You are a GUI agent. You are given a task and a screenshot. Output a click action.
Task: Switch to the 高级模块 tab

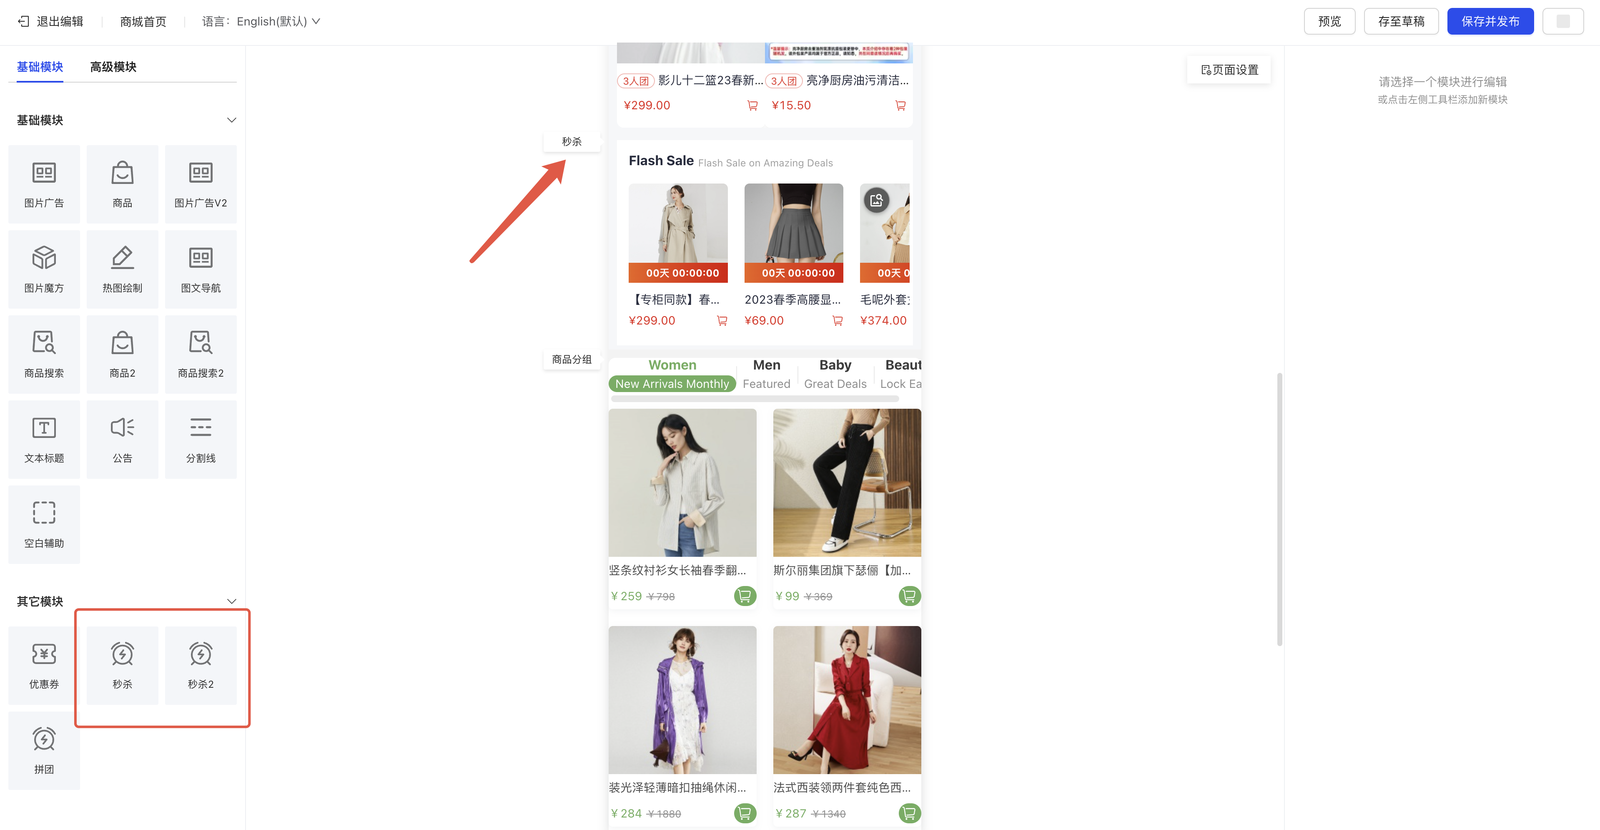[x=113, y=67]
